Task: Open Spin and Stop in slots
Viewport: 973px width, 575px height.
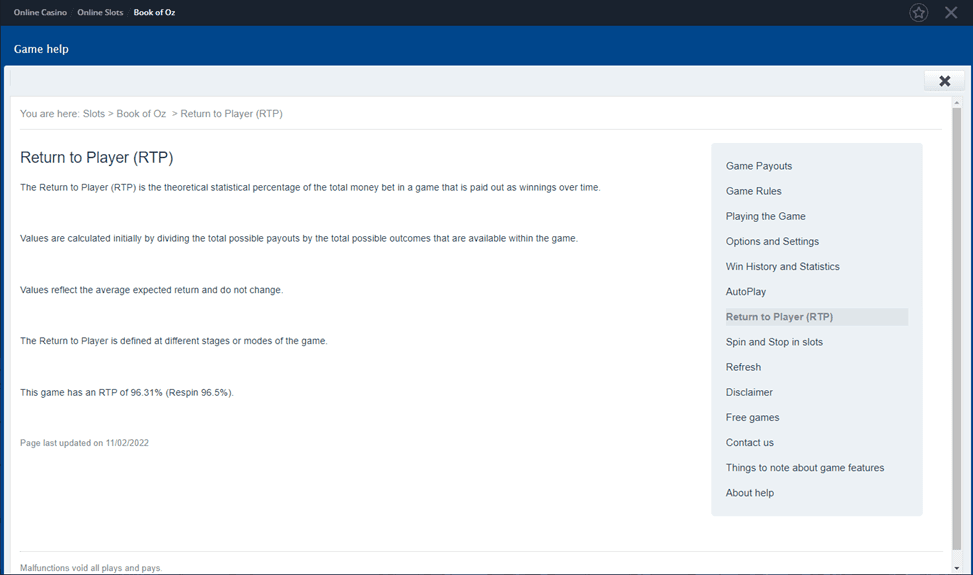Action: point(774,342)
